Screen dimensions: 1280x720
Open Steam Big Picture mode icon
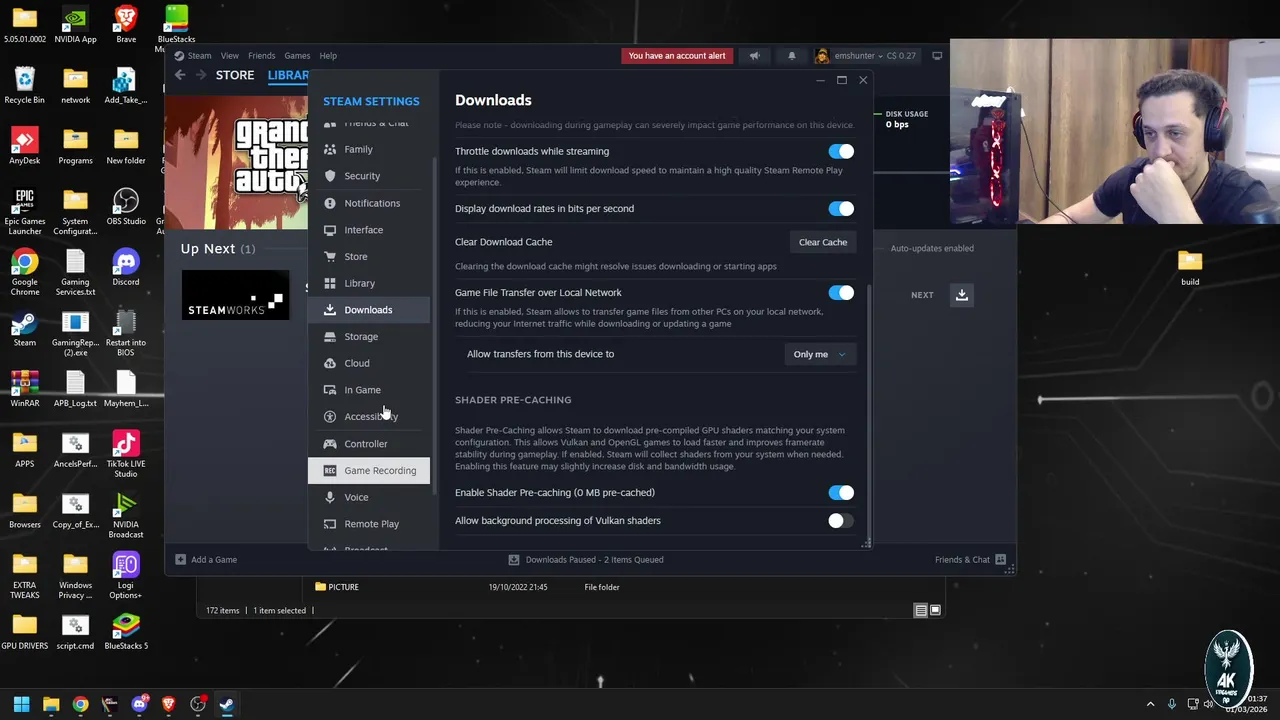pyautogui.click(x=937, y=56)
